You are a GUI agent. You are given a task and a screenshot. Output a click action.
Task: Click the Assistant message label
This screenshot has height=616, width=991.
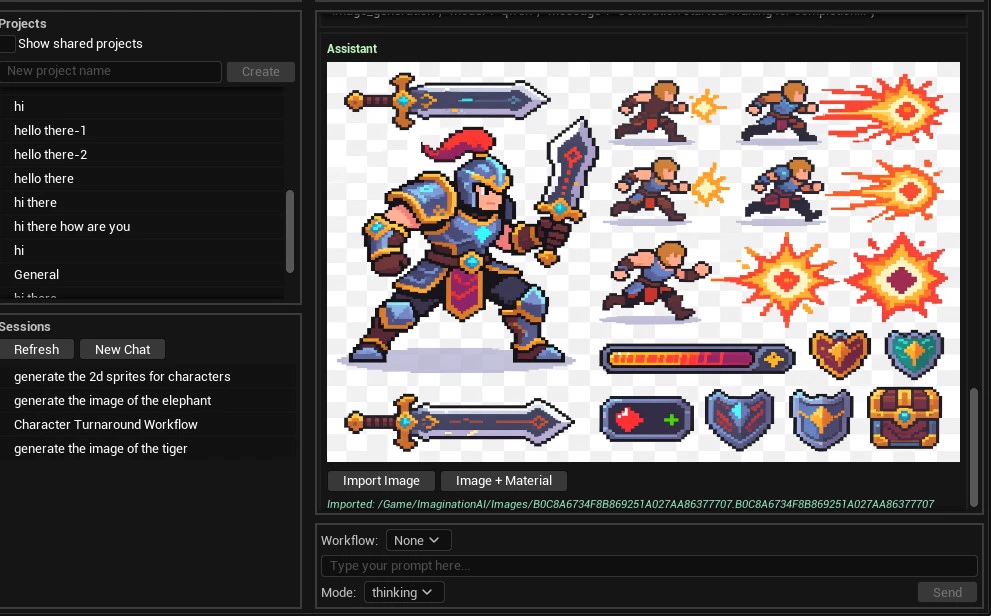coord(352,49)
